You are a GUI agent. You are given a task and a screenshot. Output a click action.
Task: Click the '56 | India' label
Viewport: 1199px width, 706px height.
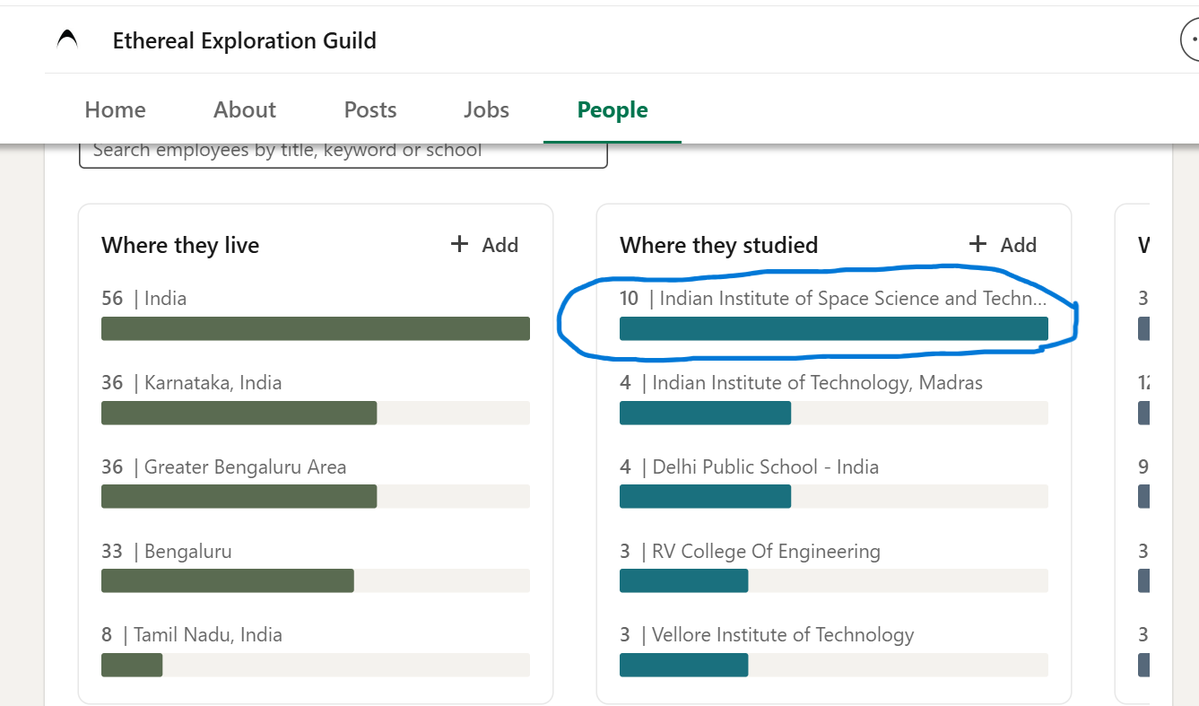144,298
